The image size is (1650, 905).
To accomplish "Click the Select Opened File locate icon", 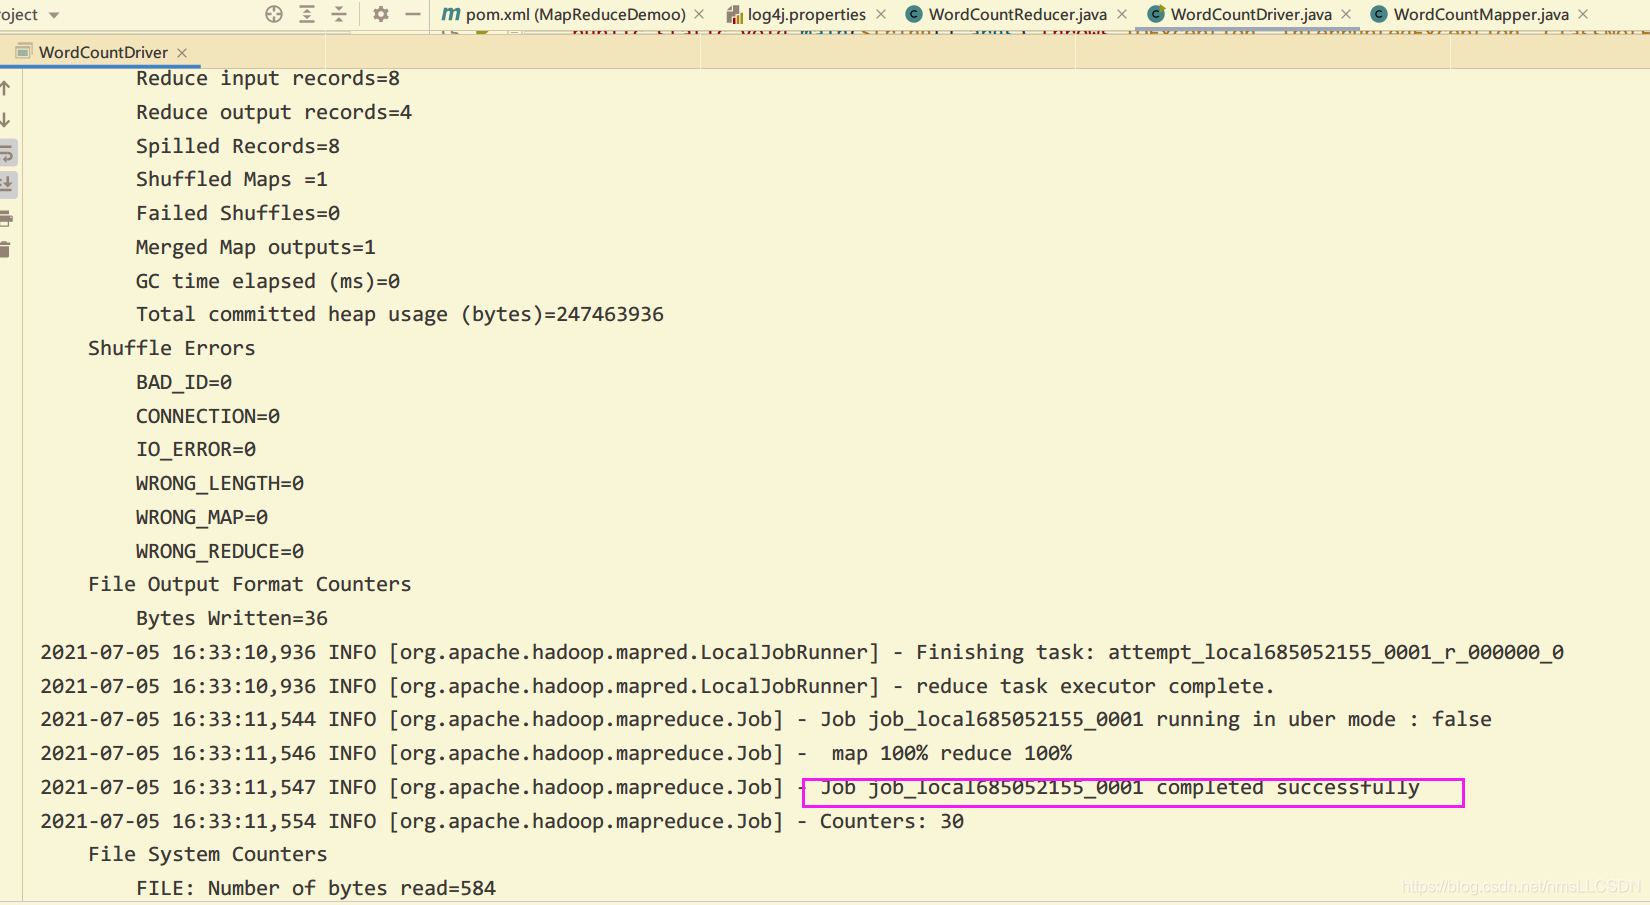I will coord(274,14).
